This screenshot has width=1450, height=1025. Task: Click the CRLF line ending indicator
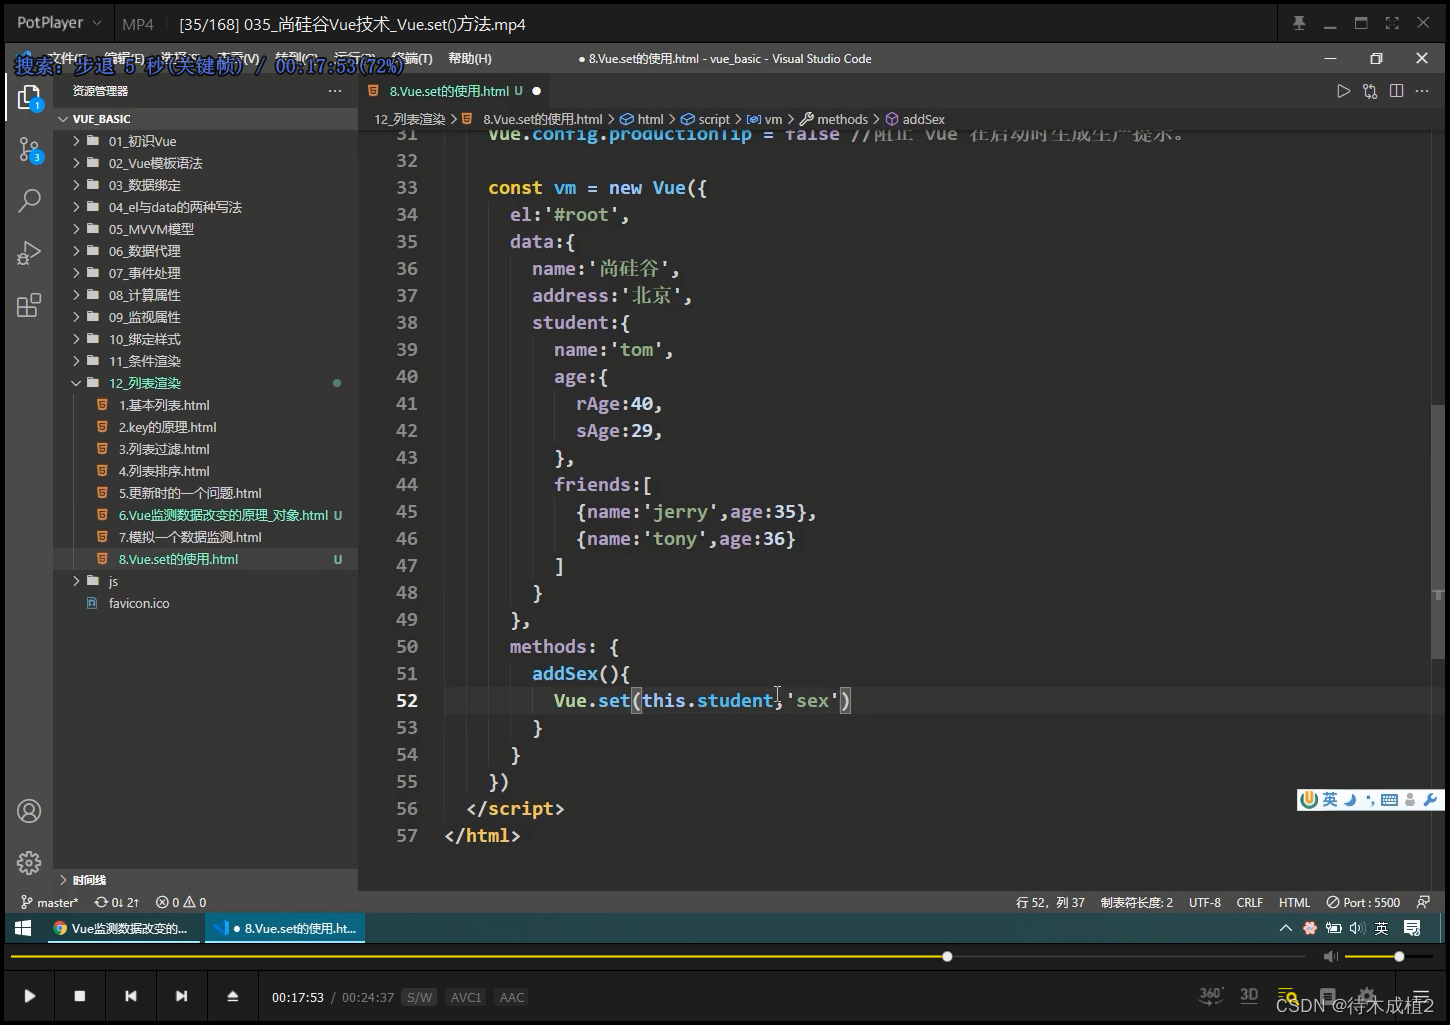[1249, 902]
